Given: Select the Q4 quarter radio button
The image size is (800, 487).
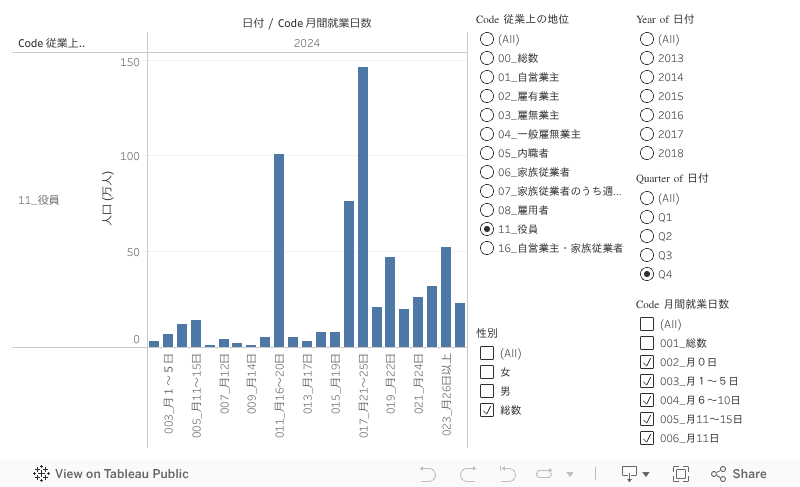Looking at the screenshot, I should pyautogui.click(x=646, y=274).
